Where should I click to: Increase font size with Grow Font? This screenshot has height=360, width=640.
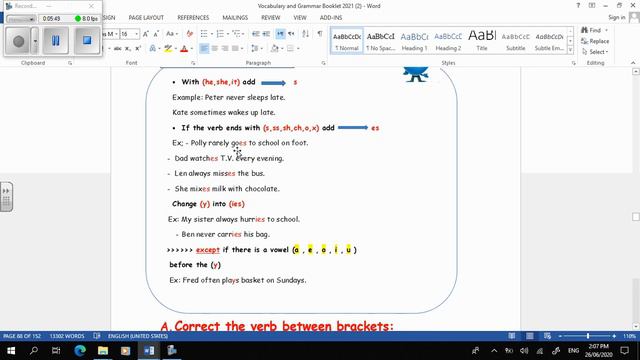146,34
